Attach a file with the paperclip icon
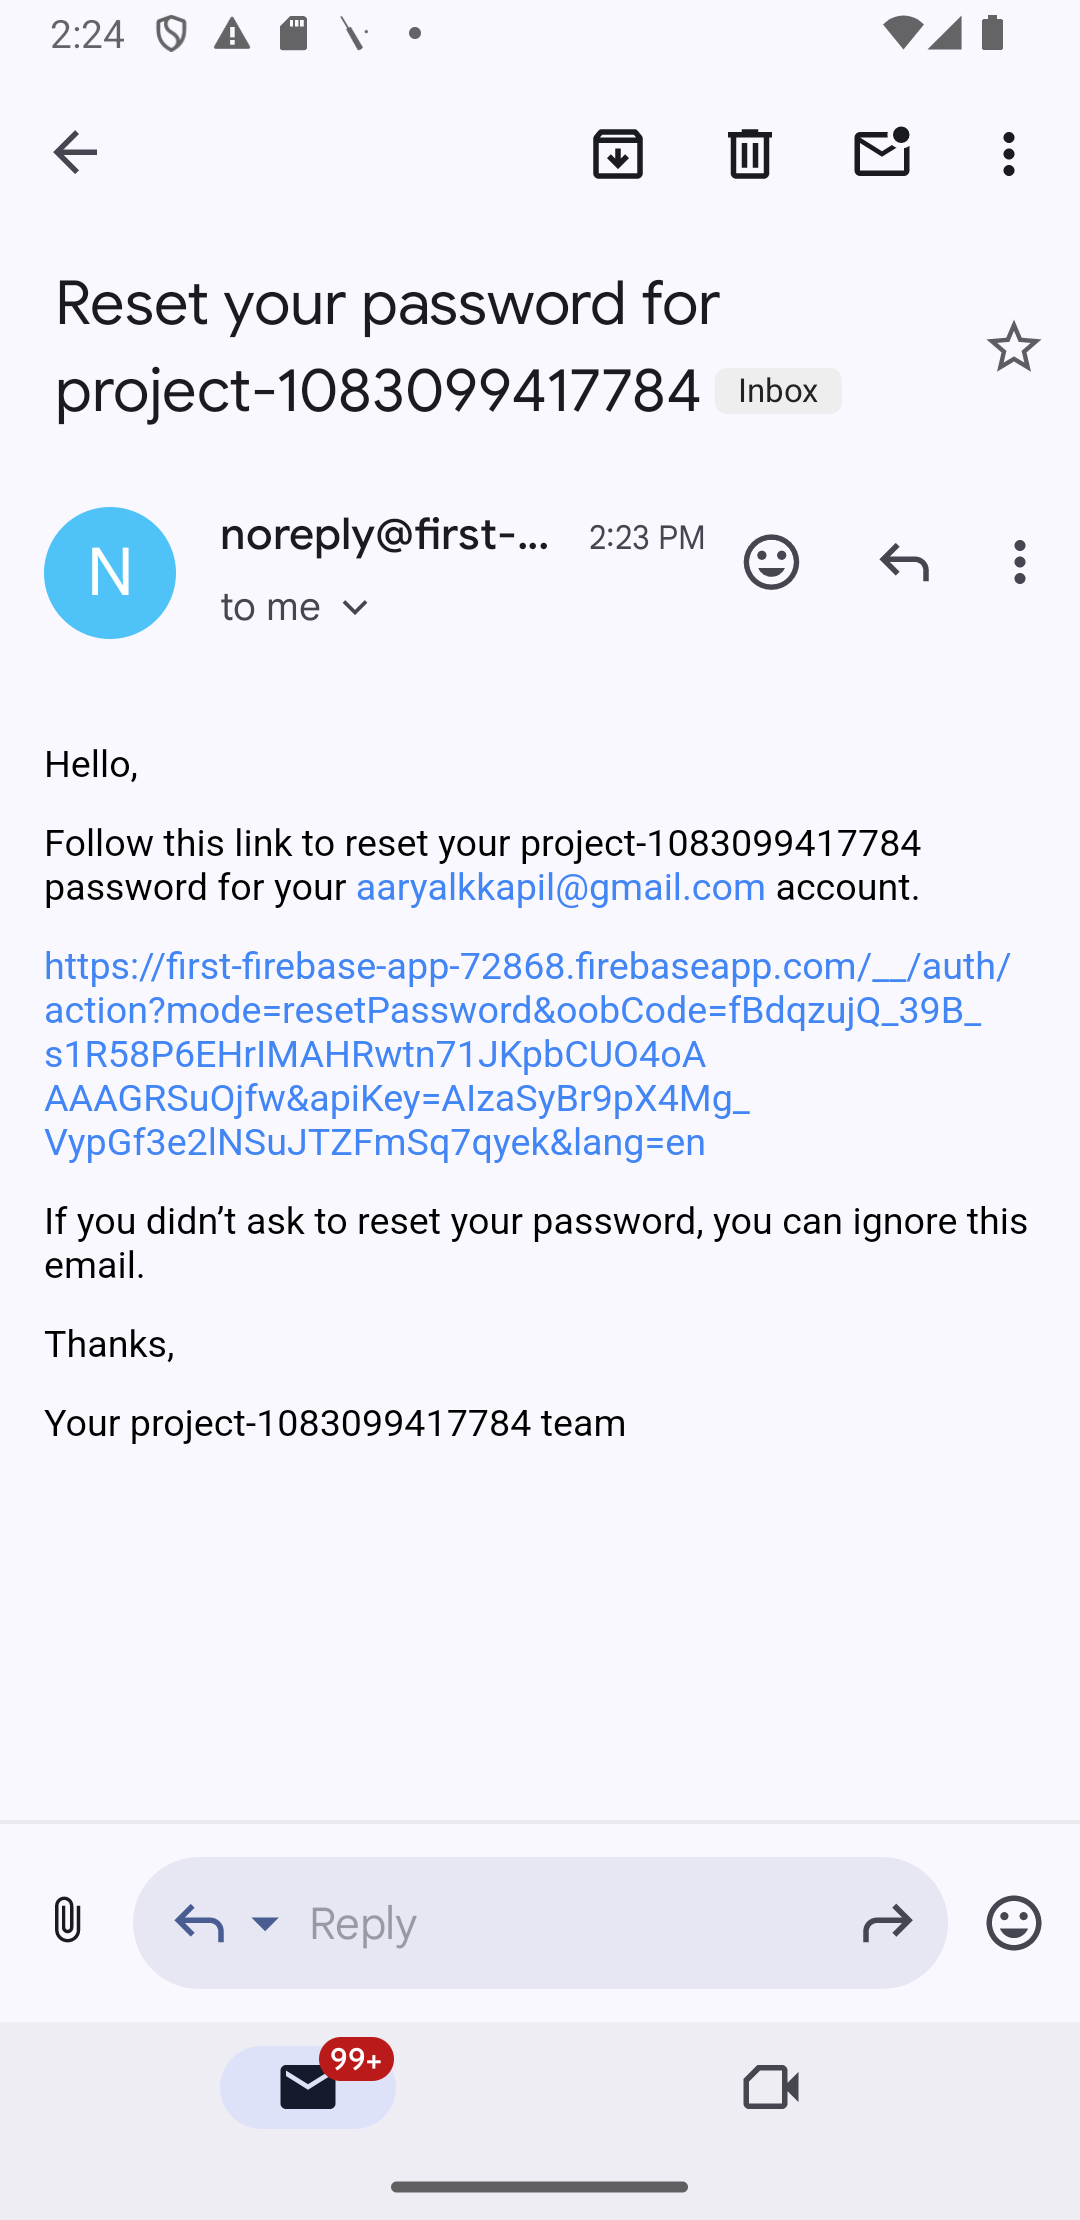 (x=67, y=1921)
